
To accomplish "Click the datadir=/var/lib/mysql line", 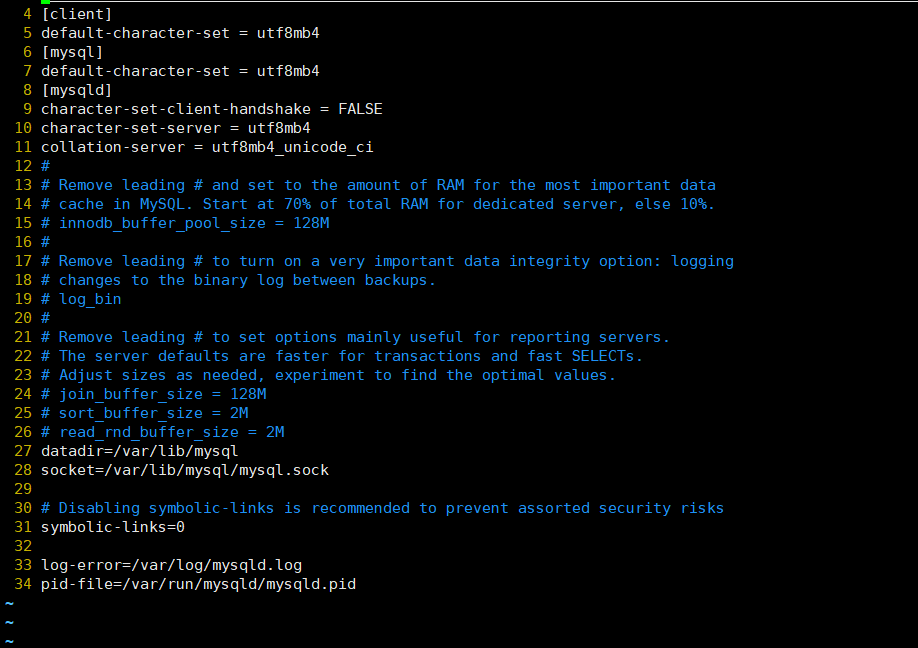I will (139, 451).
